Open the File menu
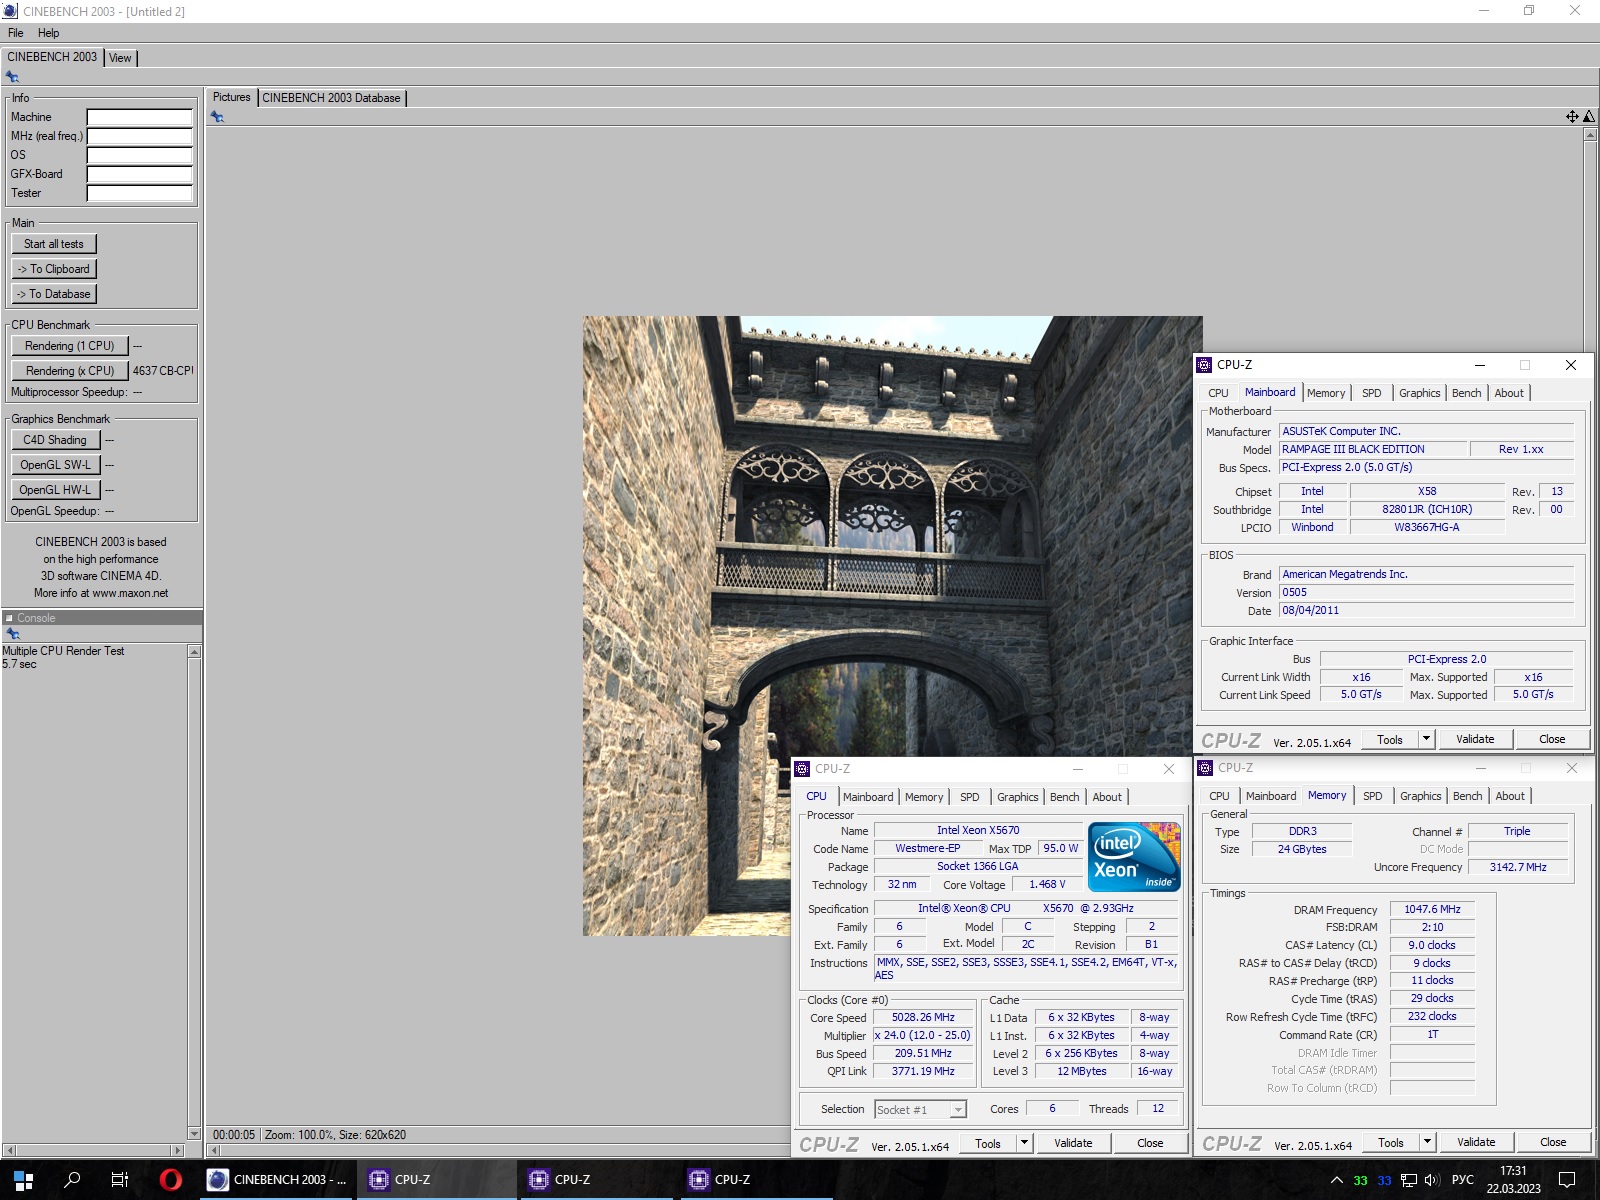 16,33
